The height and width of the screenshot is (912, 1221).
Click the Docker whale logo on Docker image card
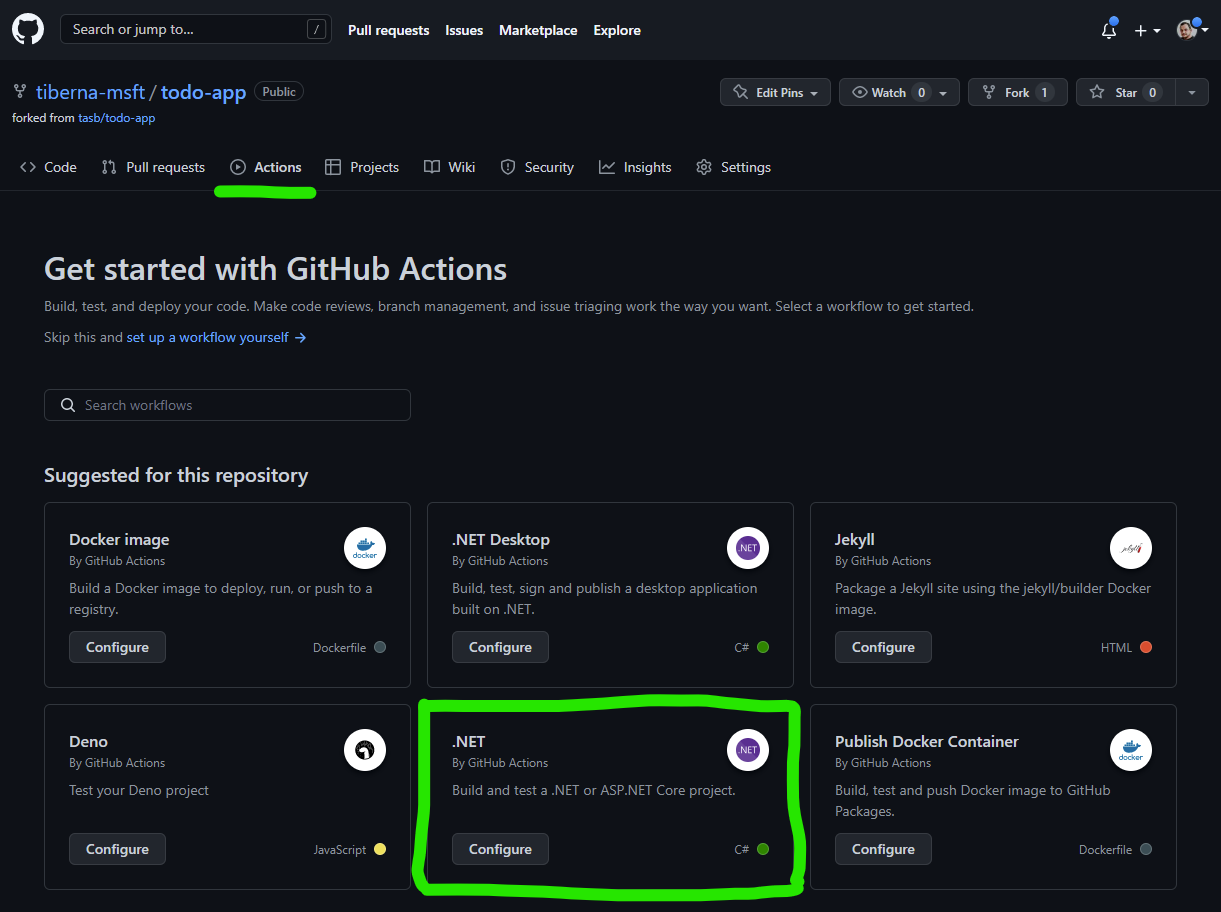[365, 548]
